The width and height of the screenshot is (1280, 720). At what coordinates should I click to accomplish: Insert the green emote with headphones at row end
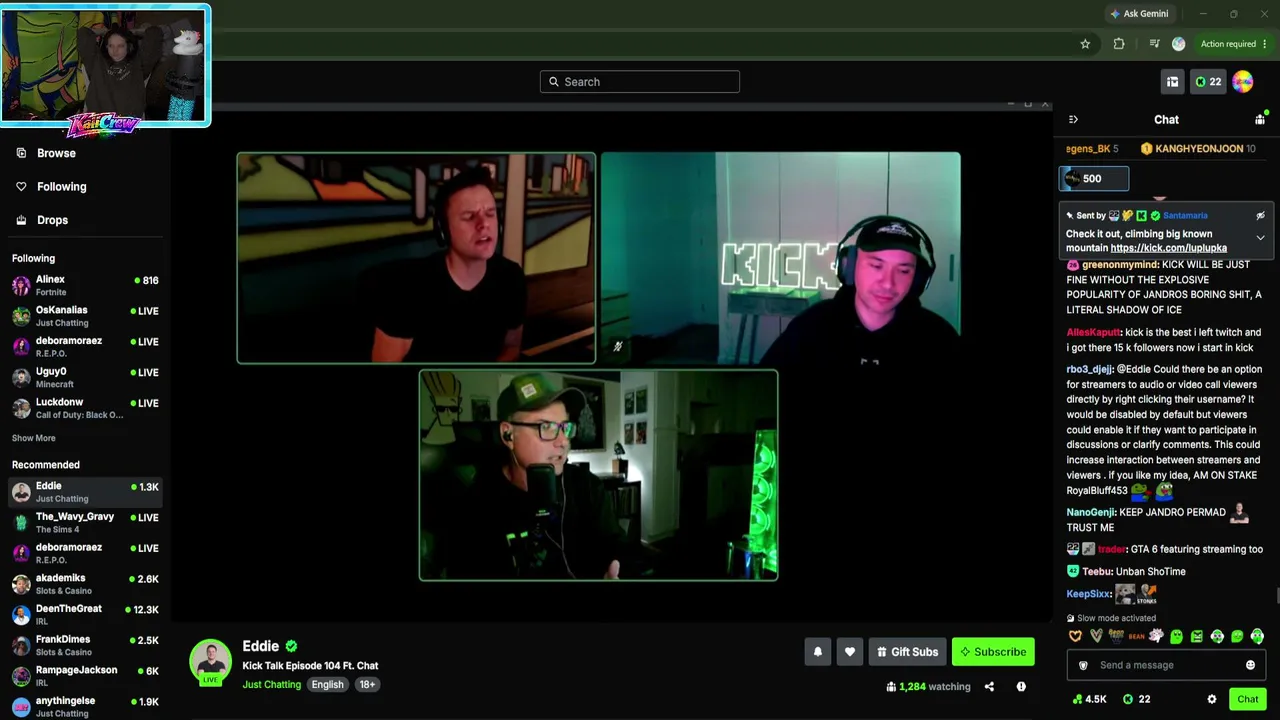[1257, 636]
